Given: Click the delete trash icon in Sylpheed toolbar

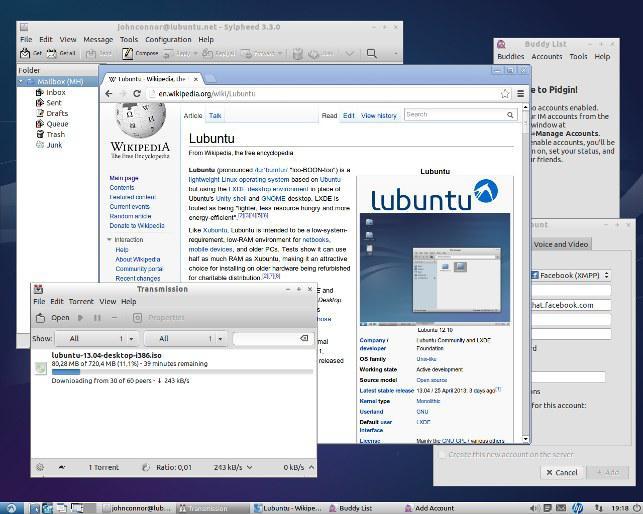Looking at the screenshot, I should point(298,53).
